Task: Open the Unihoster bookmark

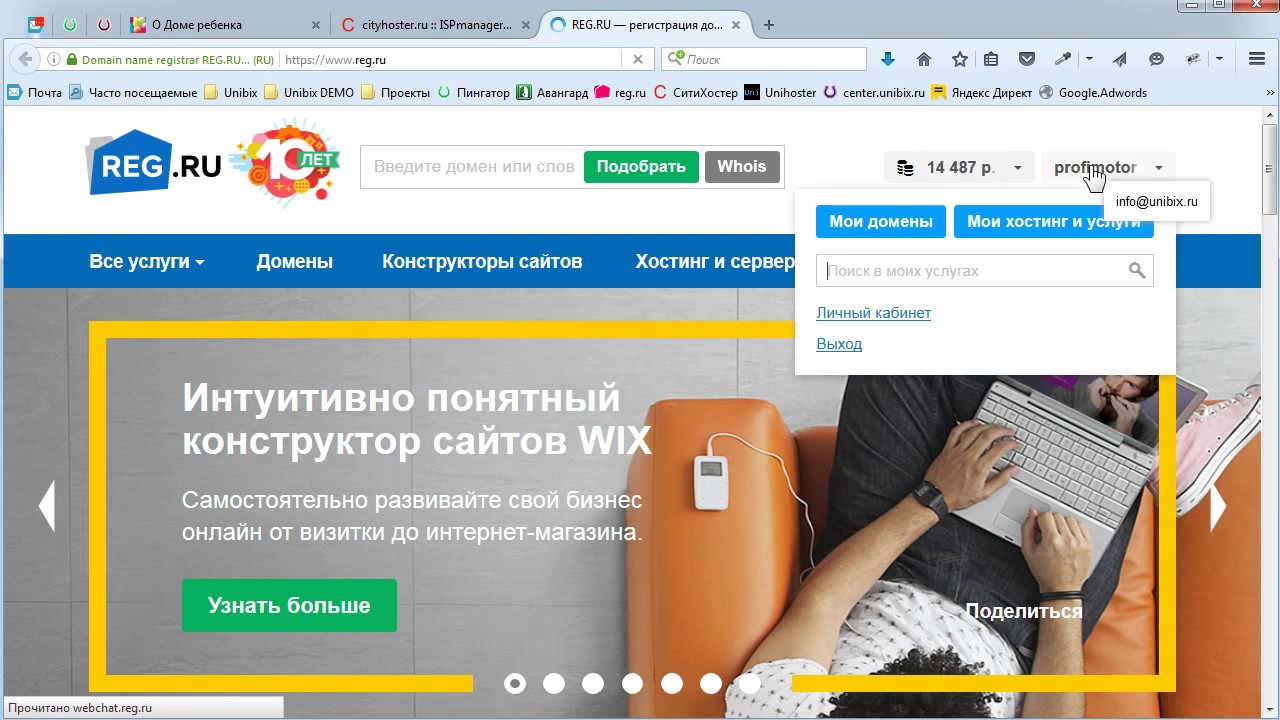Action: pyautogui.click(x=780, y=92)
